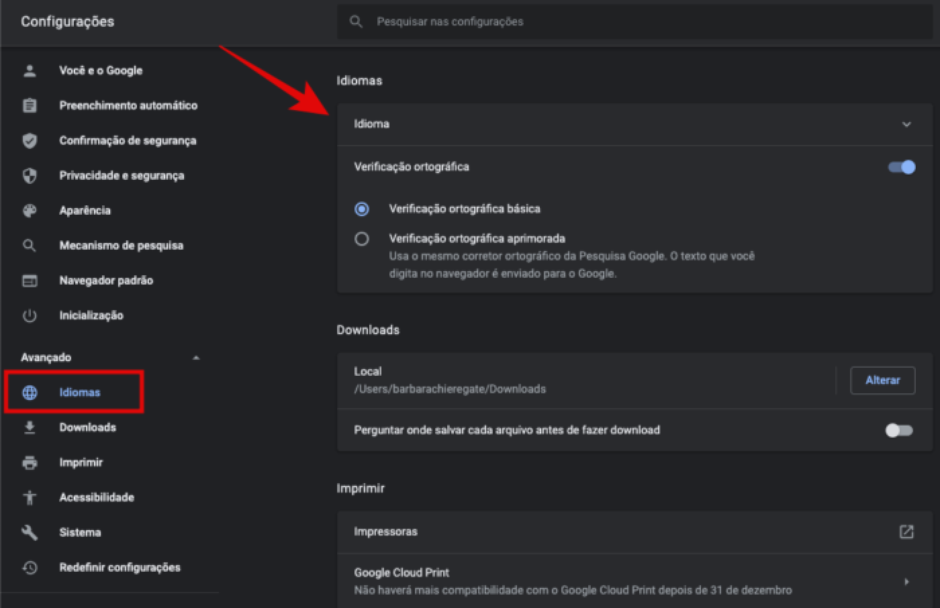Click the person icon beside Você e o Google
The width and height of the screenshot is (940, 608).
(x=30, y=71)
